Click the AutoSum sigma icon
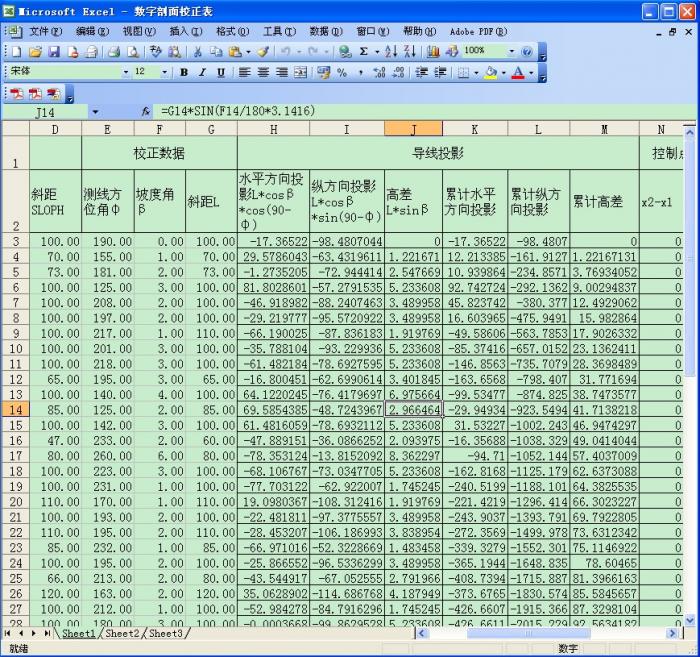 pyautogui.click(x=364, y=51)
